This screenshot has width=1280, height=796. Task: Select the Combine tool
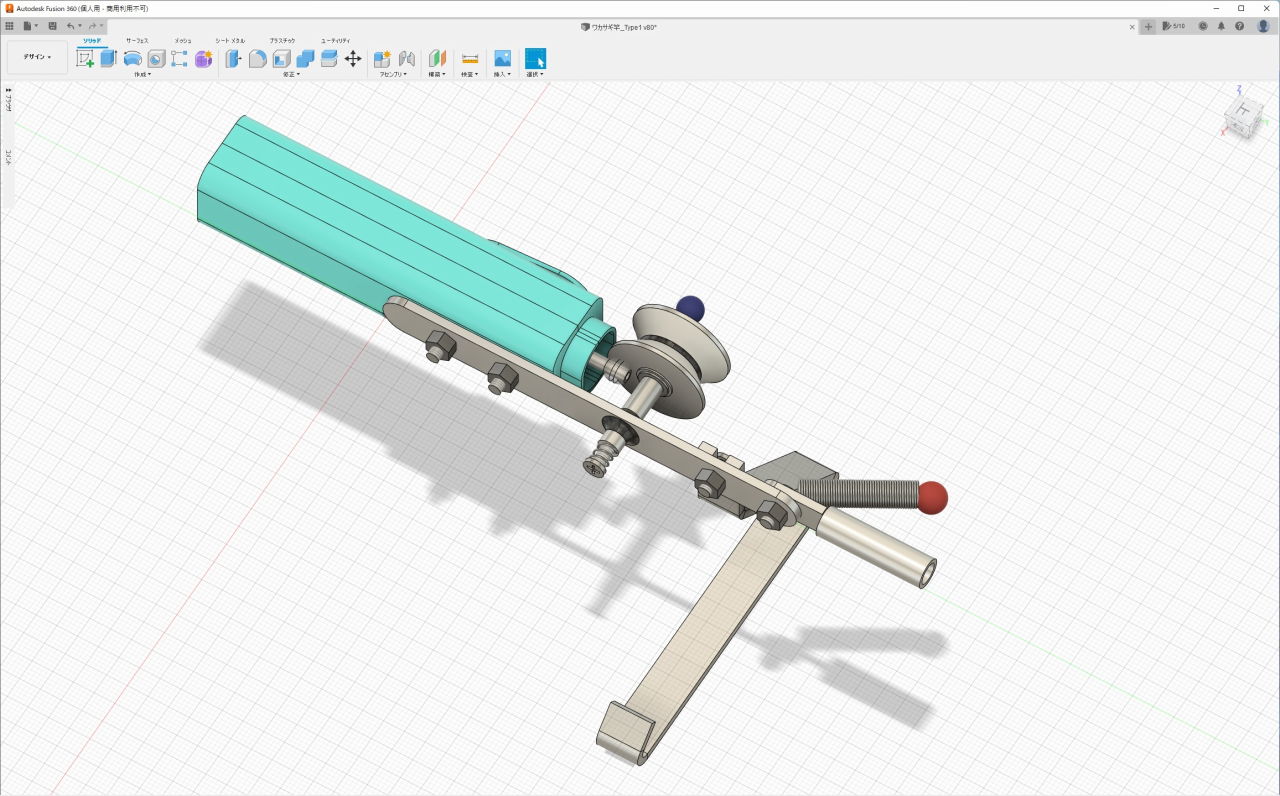(x=305, y=59)
